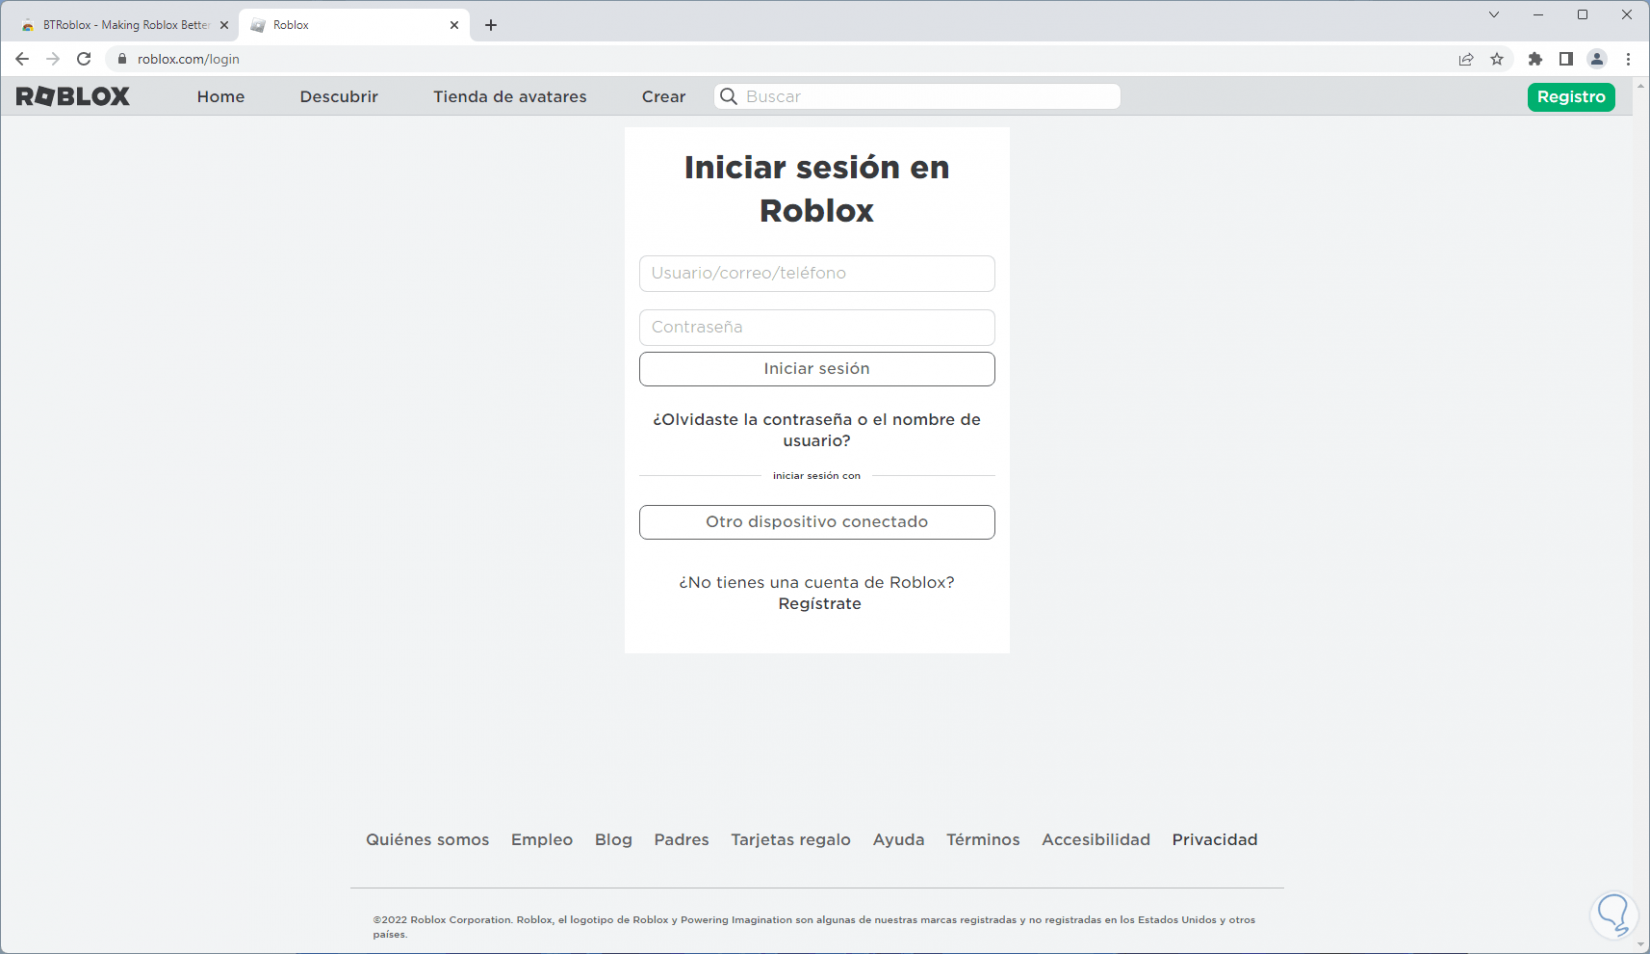Viewport: 1650px width, 954px height.
Task: Open Tarjetas regalo footer link
Action: (791, 840)
